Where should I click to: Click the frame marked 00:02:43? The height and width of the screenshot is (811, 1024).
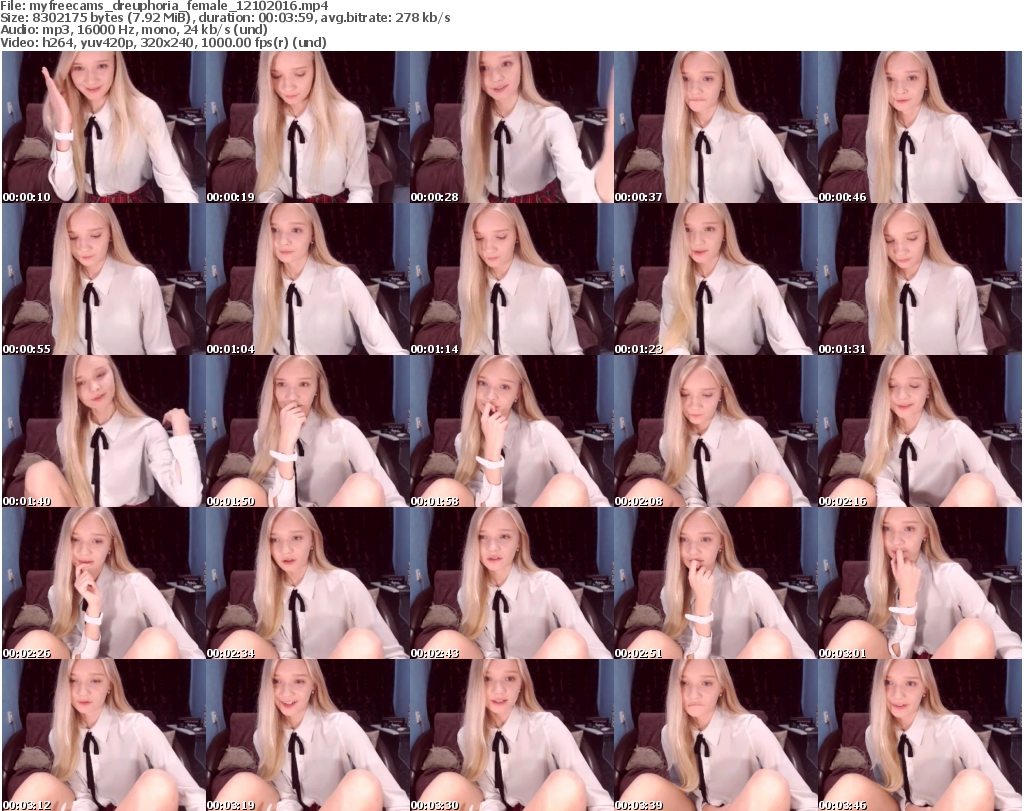pos(510,583)
